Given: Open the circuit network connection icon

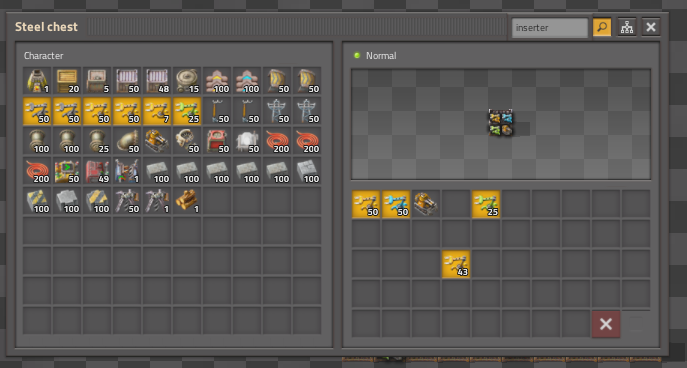Looking at the screenshot, I should 627,27.
